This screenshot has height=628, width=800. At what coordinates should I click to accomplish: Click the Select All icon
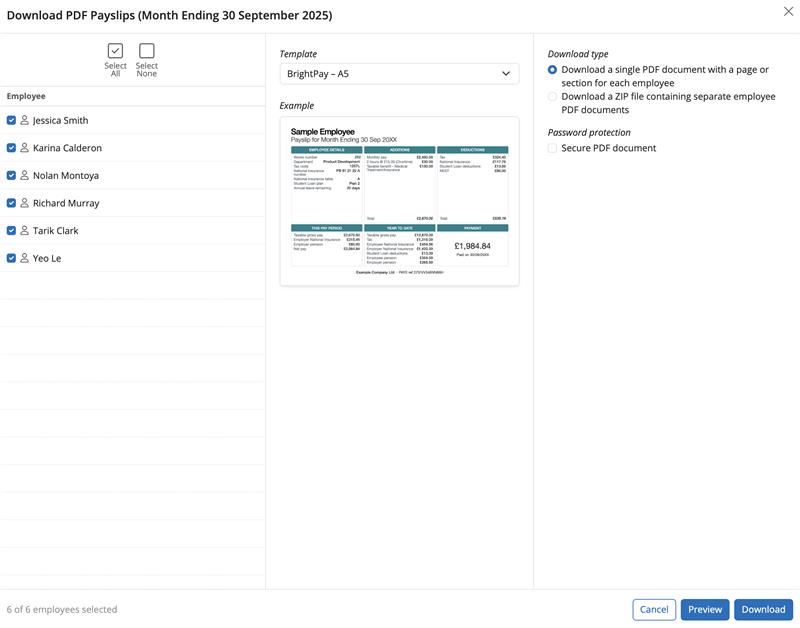pyautogui.click(x=115, y=51)
